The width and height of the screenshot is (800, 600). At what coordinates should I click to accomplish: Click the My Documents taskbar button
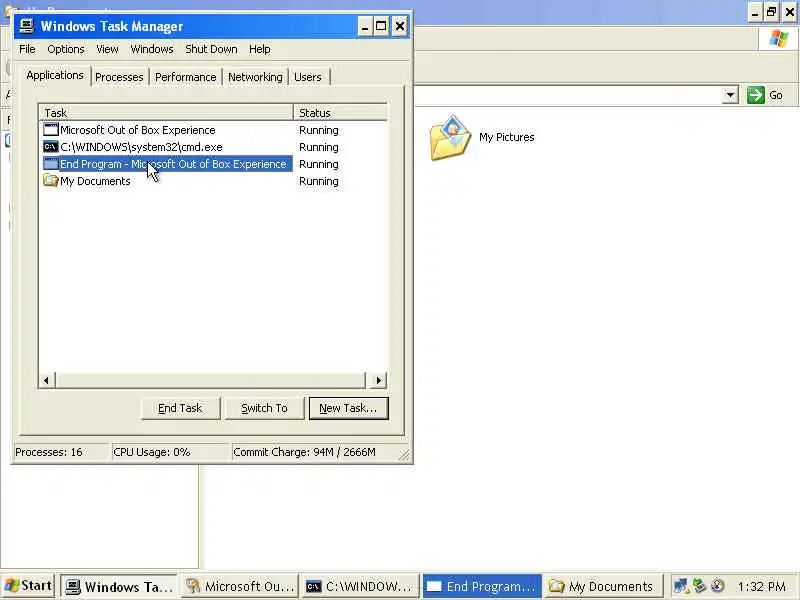coord(602,587)
